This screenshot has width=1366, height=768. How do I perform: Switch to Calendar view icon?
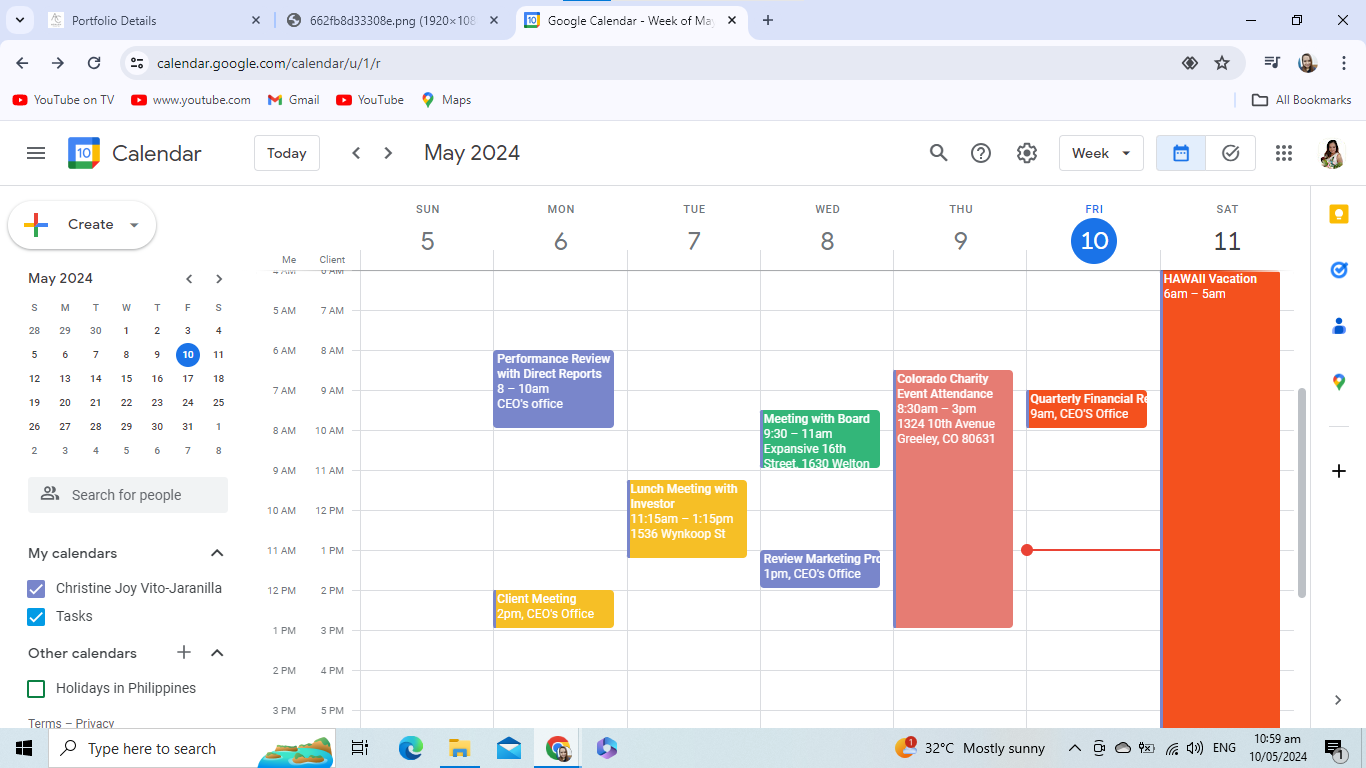1181,153
